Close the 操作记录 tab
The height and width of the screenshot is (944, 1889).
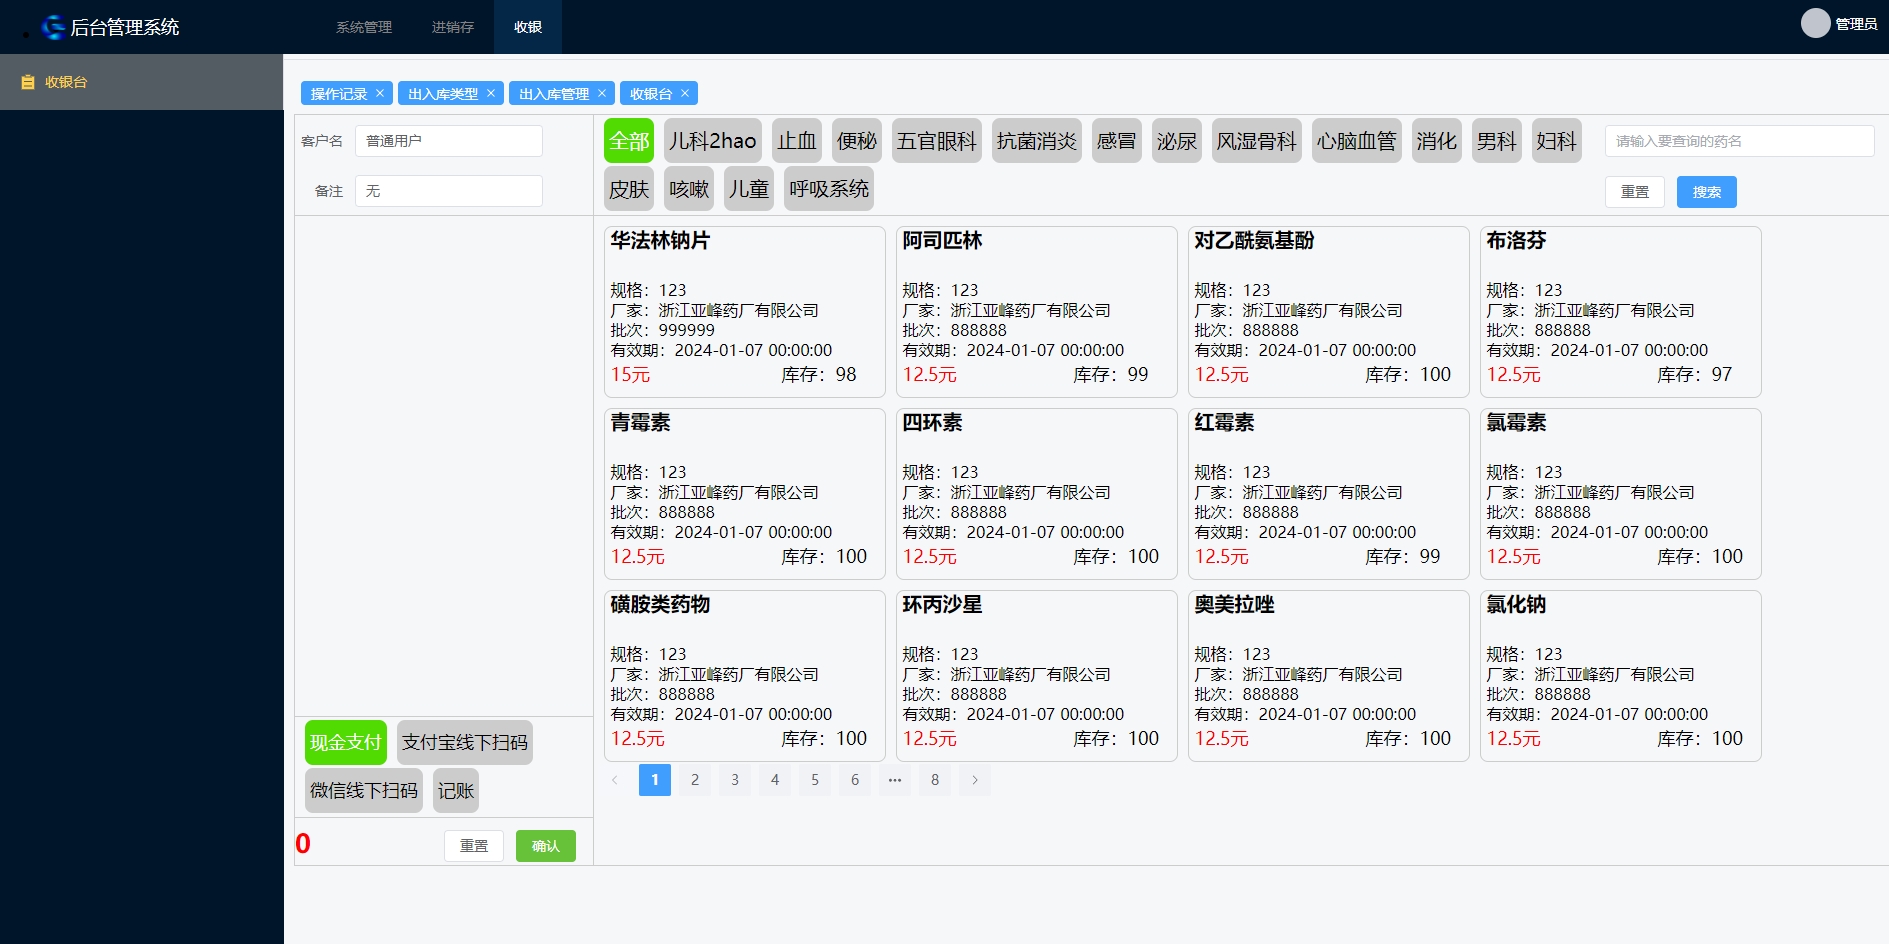point(380,93)
